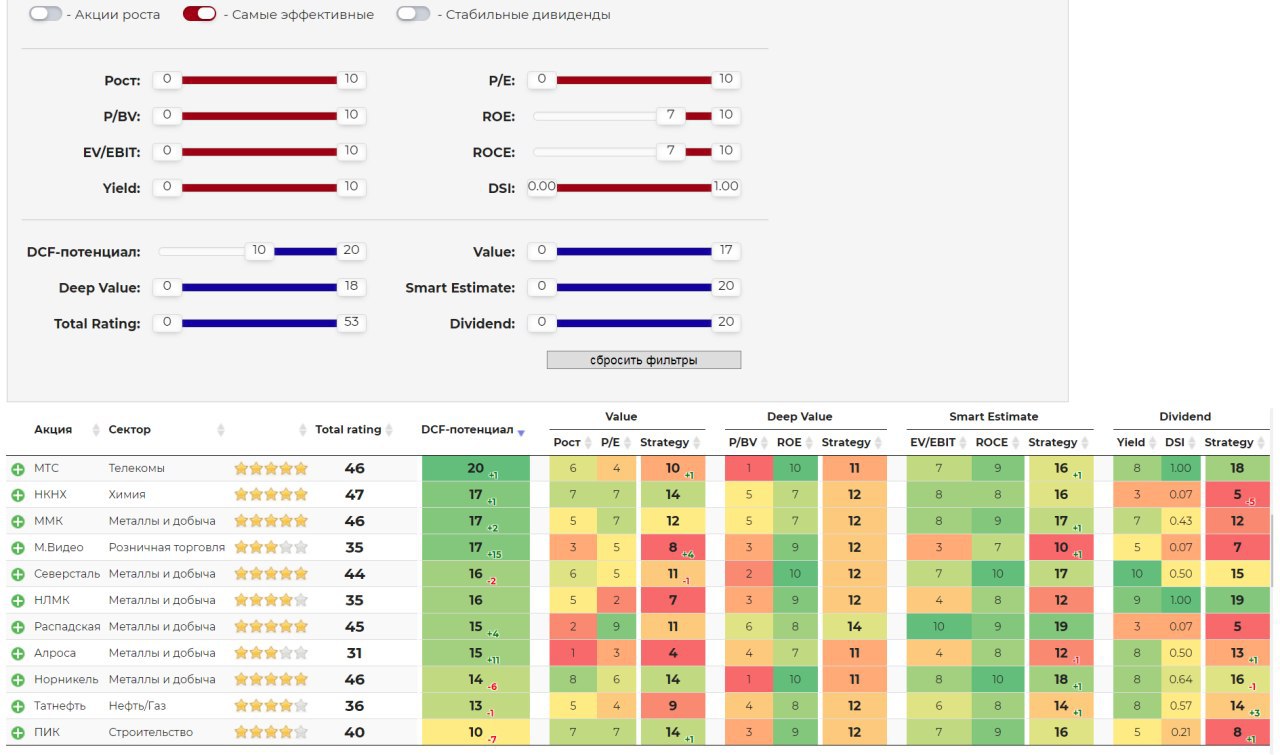The image size is (1280, 755).
Task: Click the ROE slider handle showing 7
Action: [x=671, y=115]
